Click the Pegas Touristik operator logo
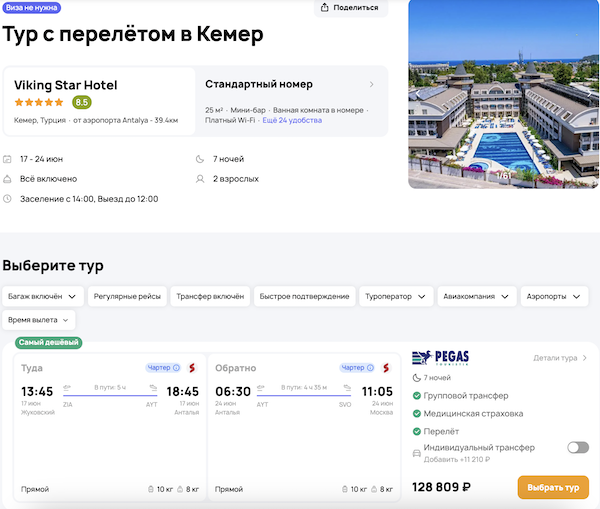Image resolution: width=600 pixels, height=509 pixels. [440, 358]
